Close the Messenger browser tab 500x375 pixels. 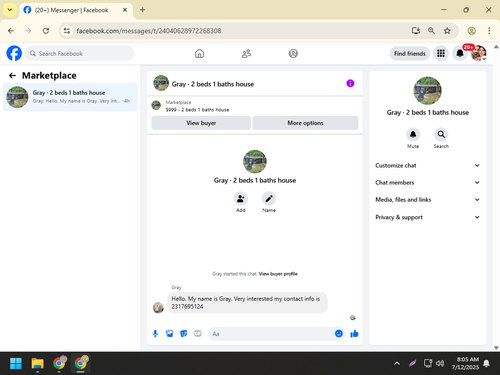(x=125, y=10)
